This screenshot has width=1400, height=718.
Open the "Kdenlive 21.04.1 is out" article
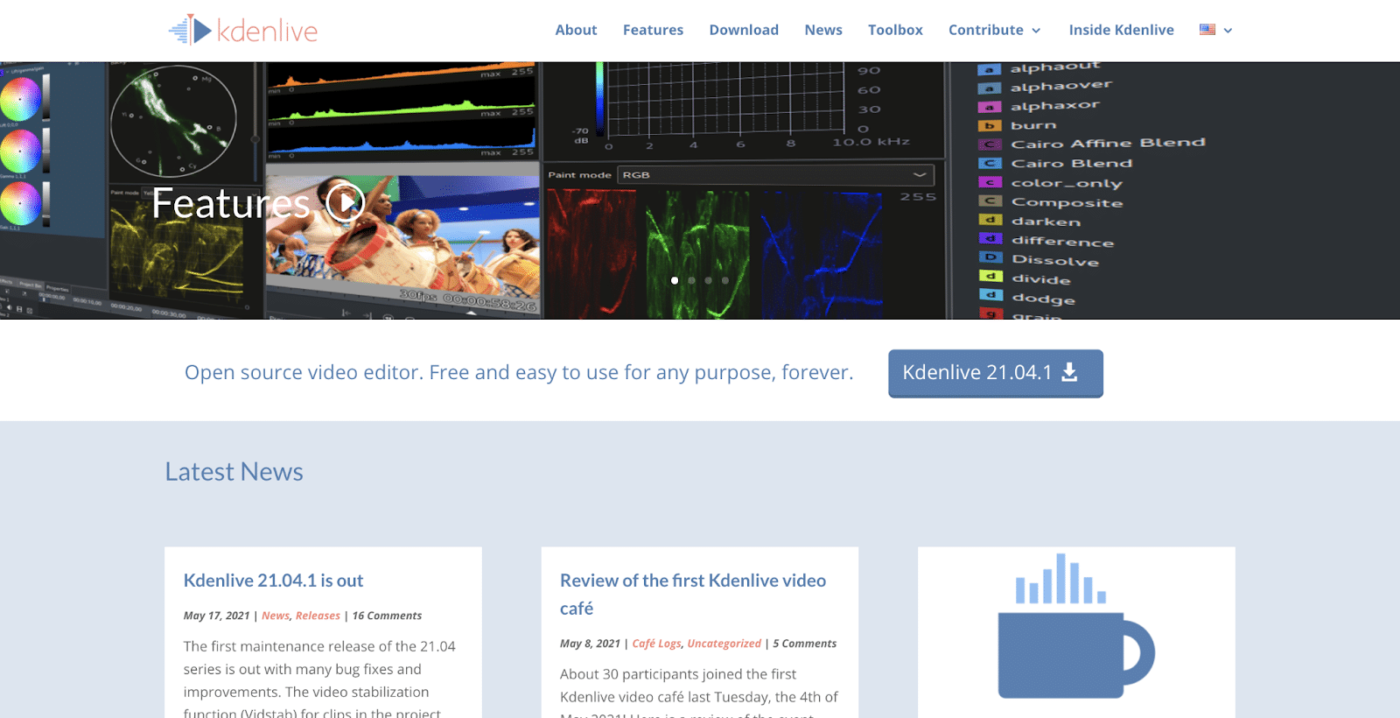pyautogui.click(x=273, y=580)
